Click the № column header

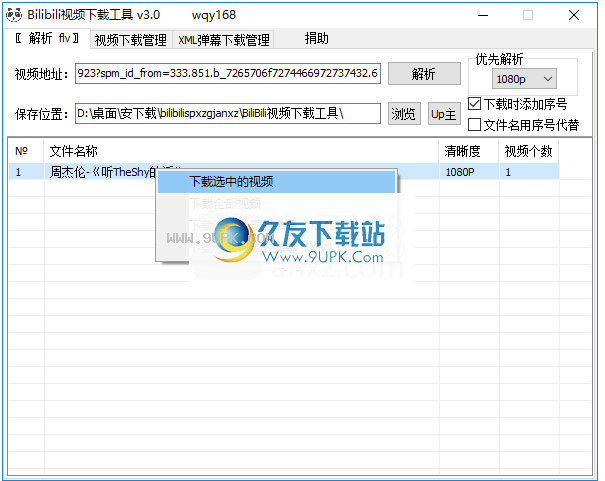[25, 151]
